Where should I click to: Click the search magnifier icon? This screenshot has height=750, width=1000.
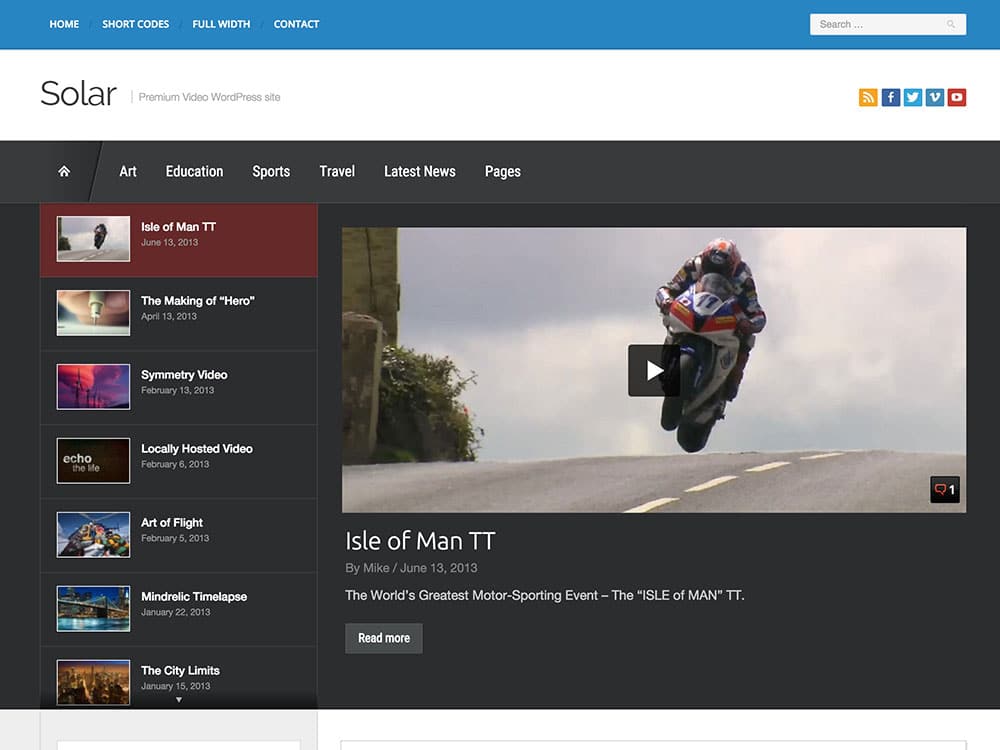point(951,24)
